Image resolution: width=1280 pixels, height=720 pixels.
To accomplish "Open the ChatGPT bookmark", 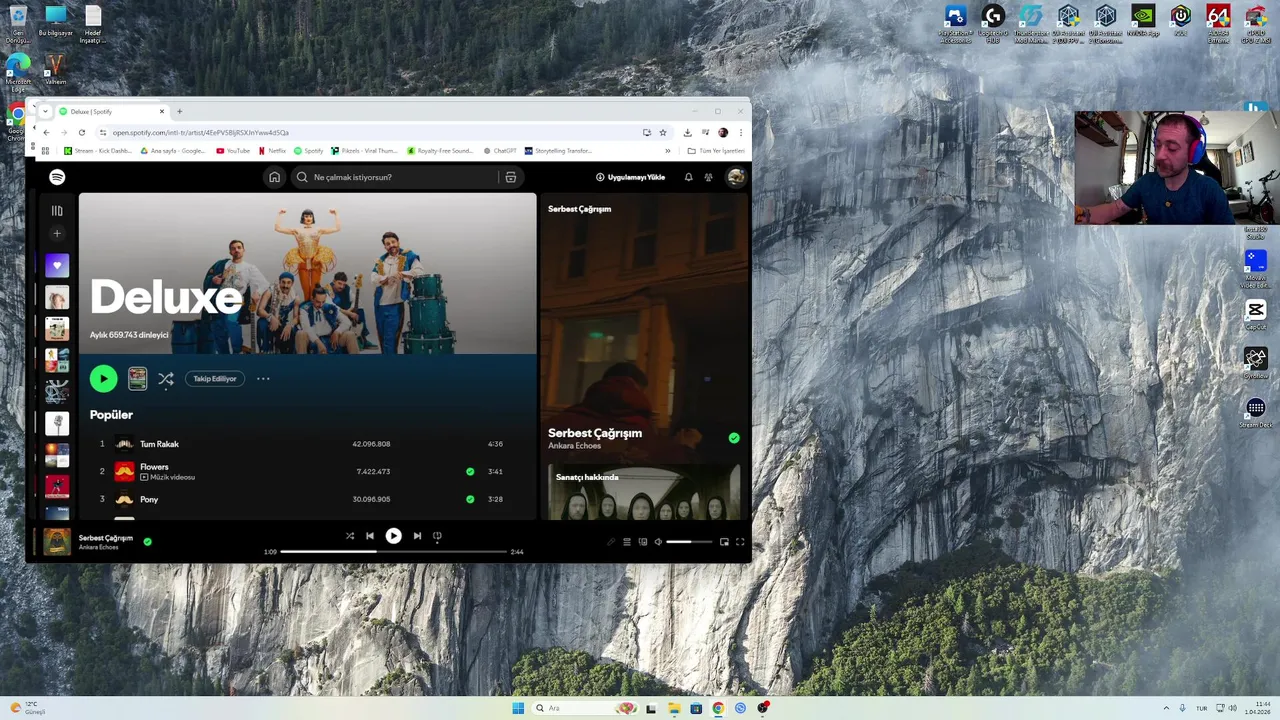I will (500, 151).
